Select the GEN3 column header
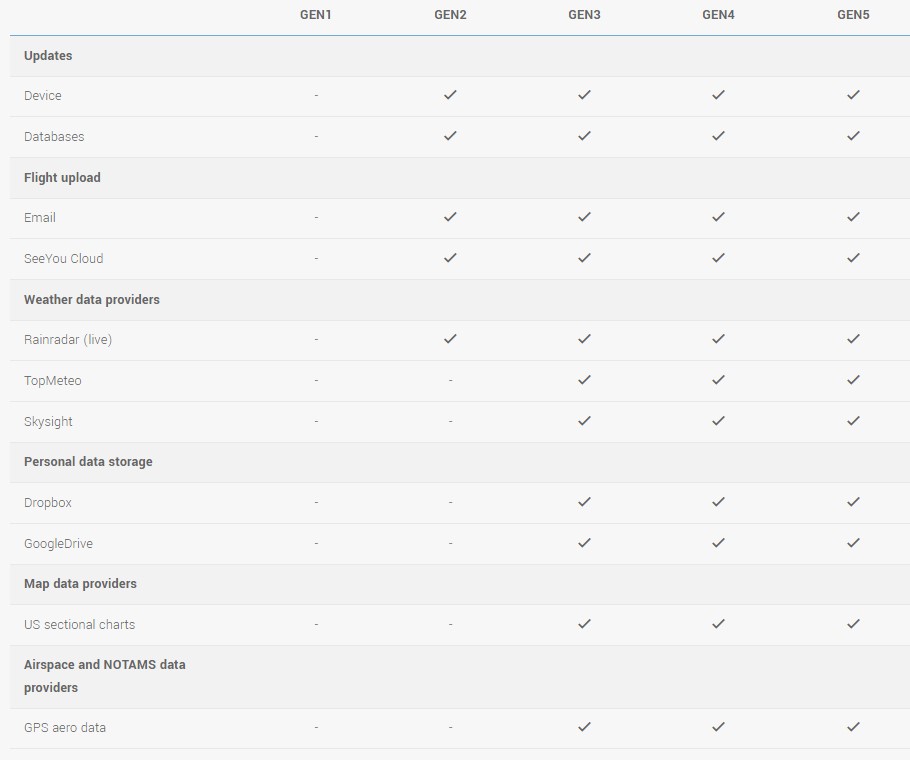This screenshot has width=910, height=760. click(584, 15)
